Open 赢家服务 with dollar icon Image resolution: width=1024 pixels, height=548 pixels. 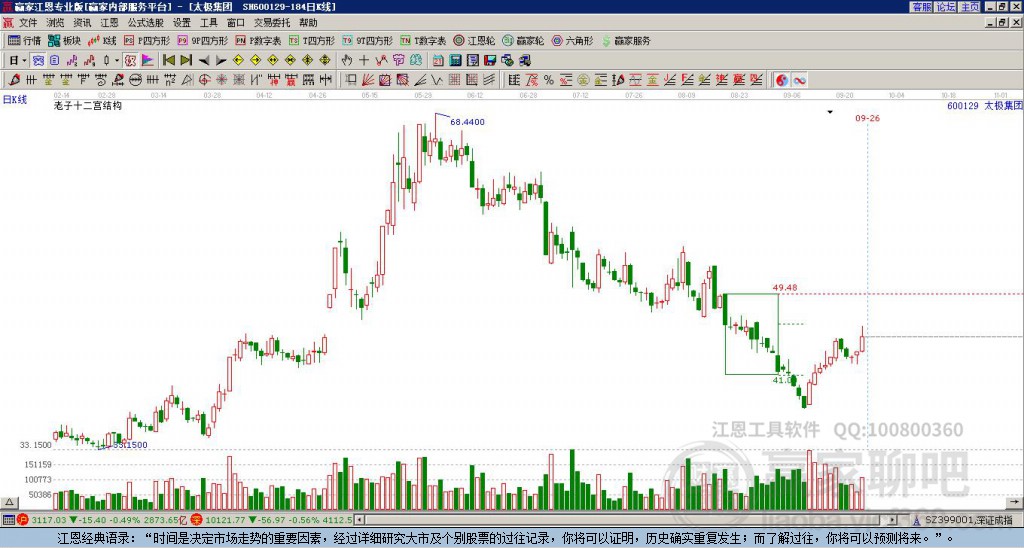click(626, 40)
